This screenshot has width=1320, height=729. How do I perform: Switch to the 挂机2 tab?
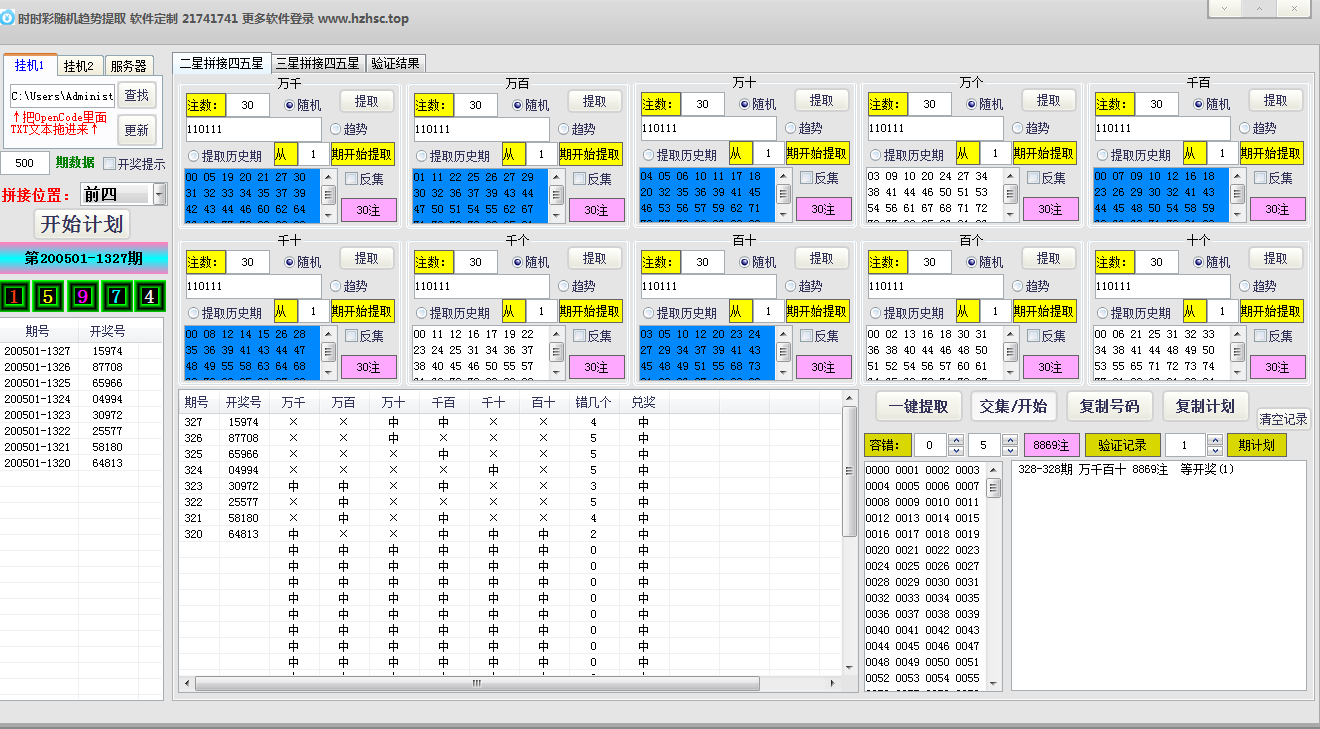pyautogui.click(x=79, y=66)
